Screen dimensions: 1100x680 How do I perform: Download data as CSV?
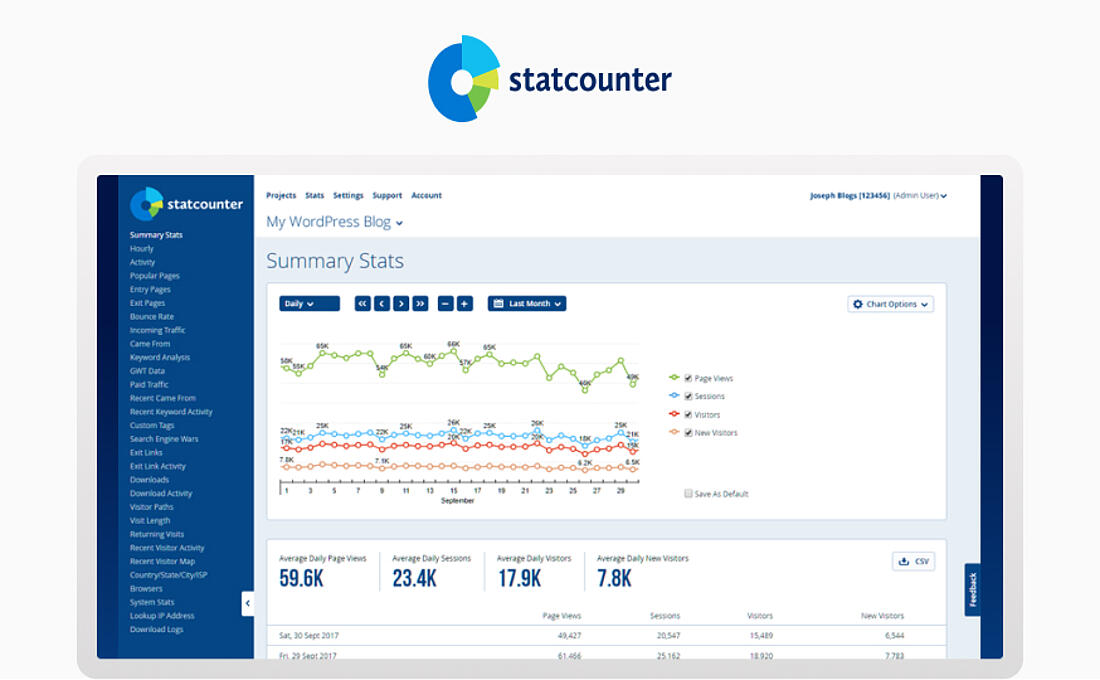pyautogui.click(x=913, y=561)
